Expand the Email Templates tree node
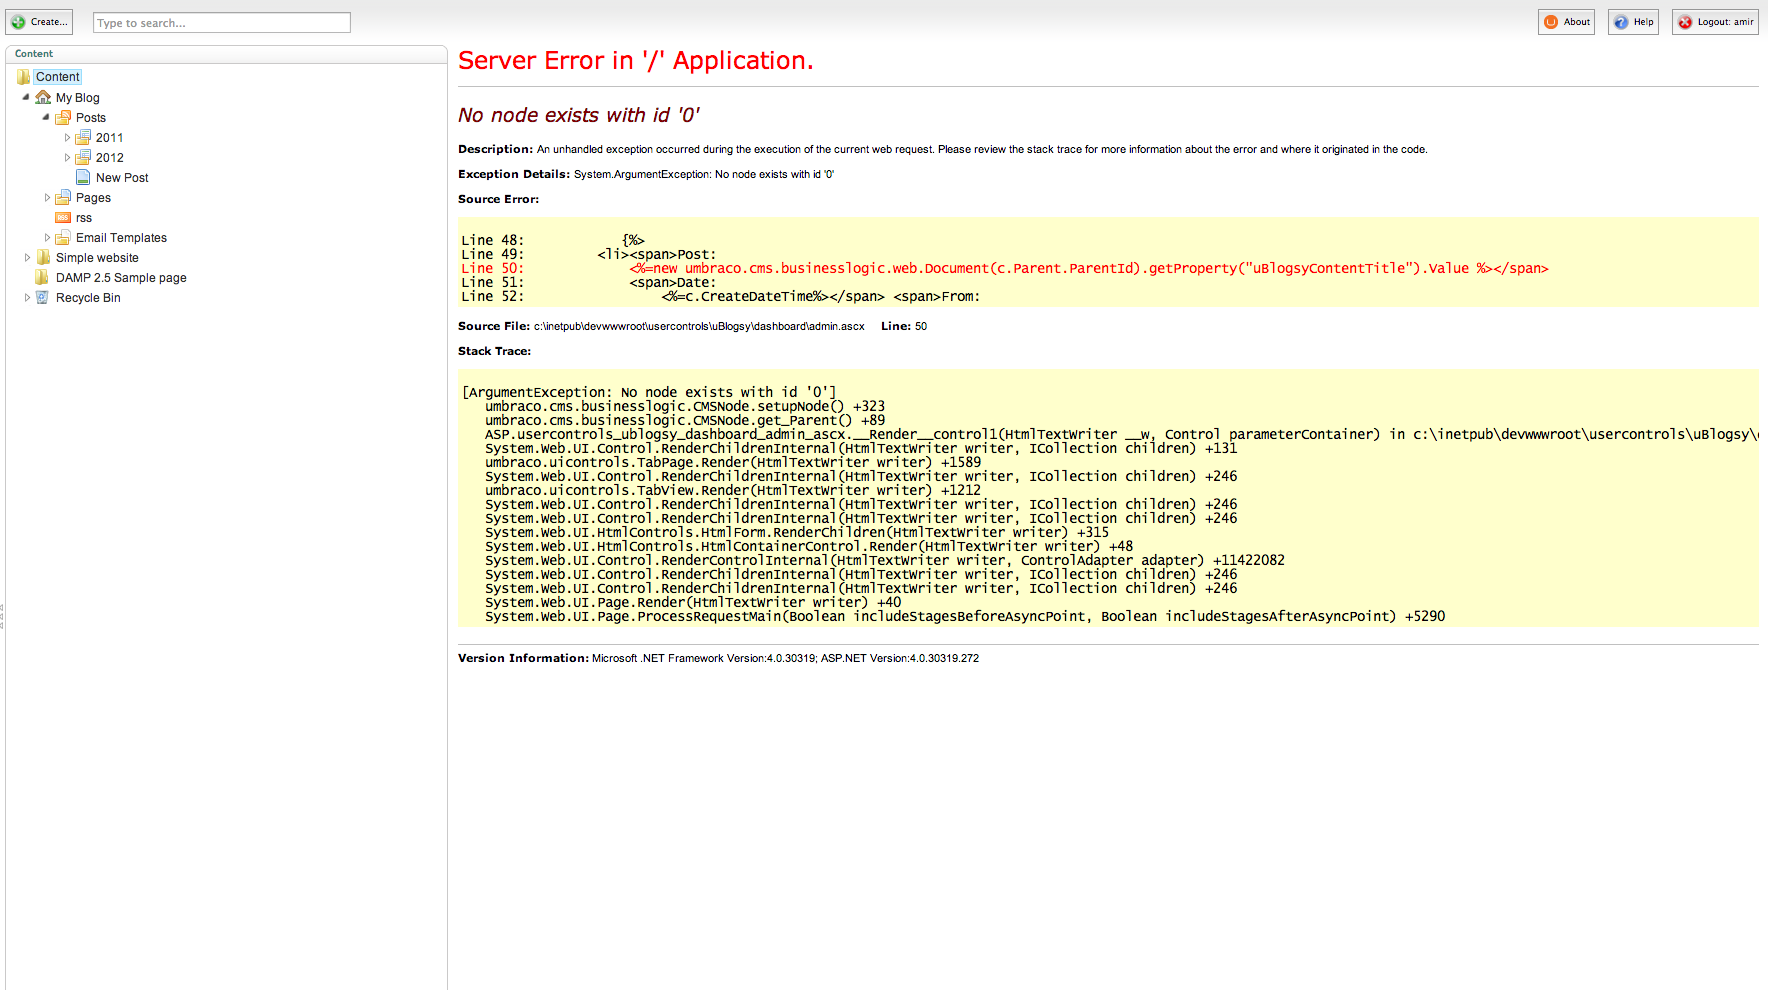This screenshot has width=1768, height=990. [x=47, y=238]
